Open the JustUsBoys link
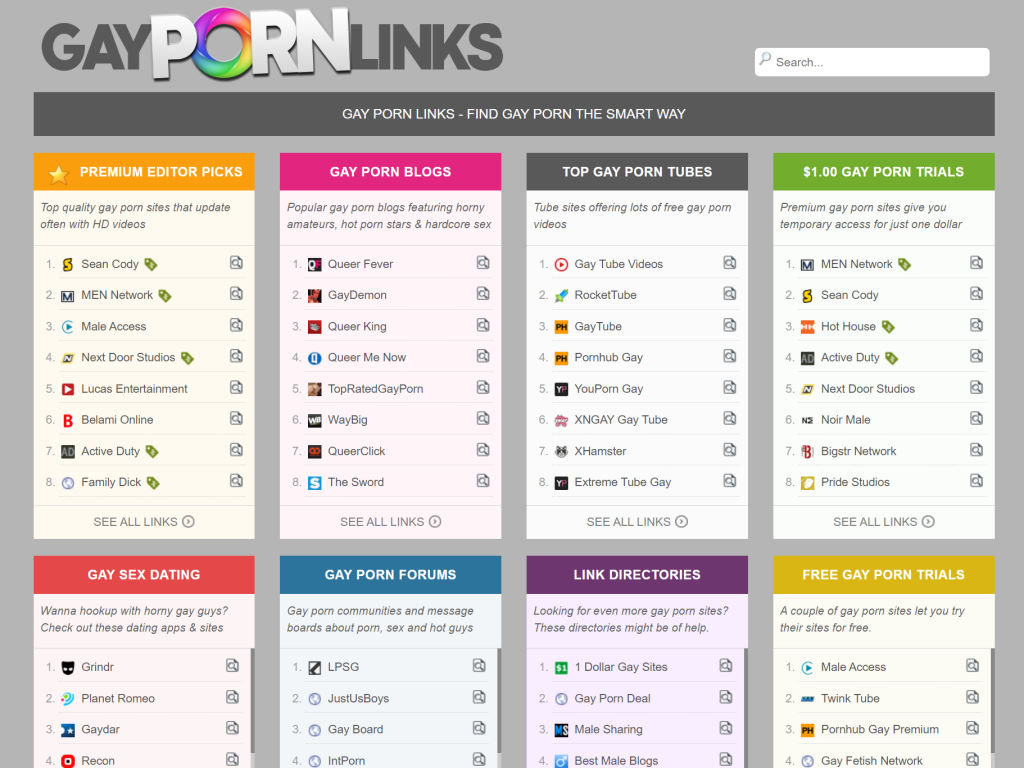The width and height of the screenshot is (1024, 768). pos(358,698)
